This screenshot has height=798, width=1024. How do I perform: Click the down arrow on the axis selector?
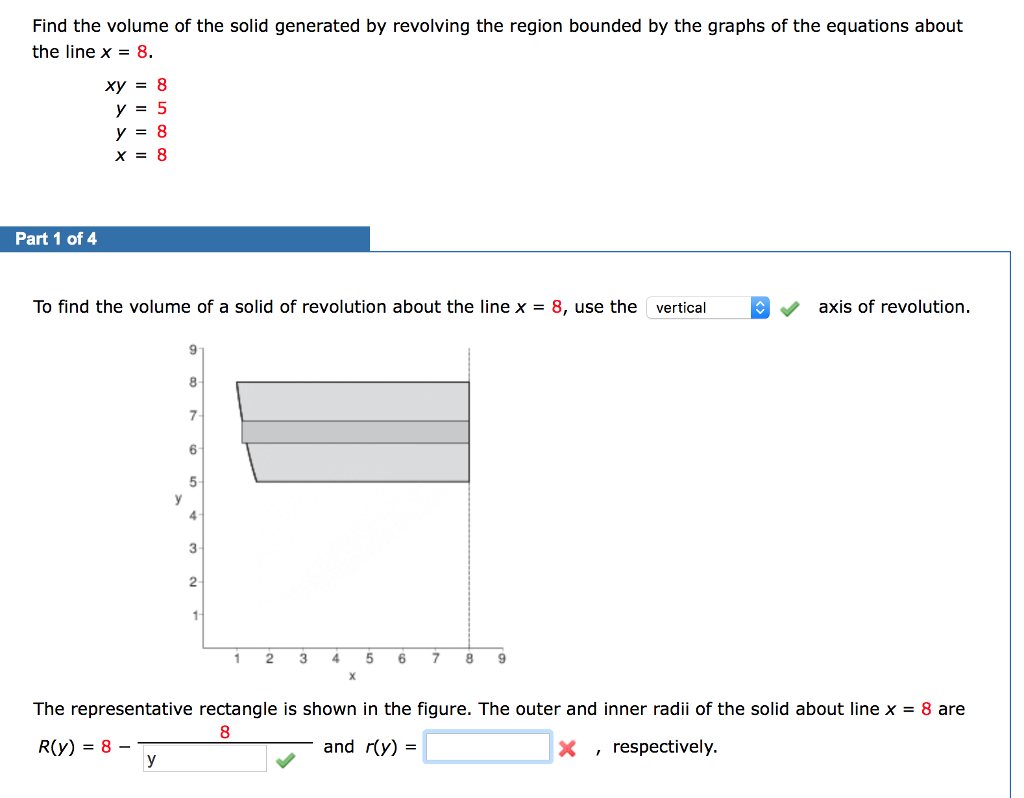click(x=760, y=311)
